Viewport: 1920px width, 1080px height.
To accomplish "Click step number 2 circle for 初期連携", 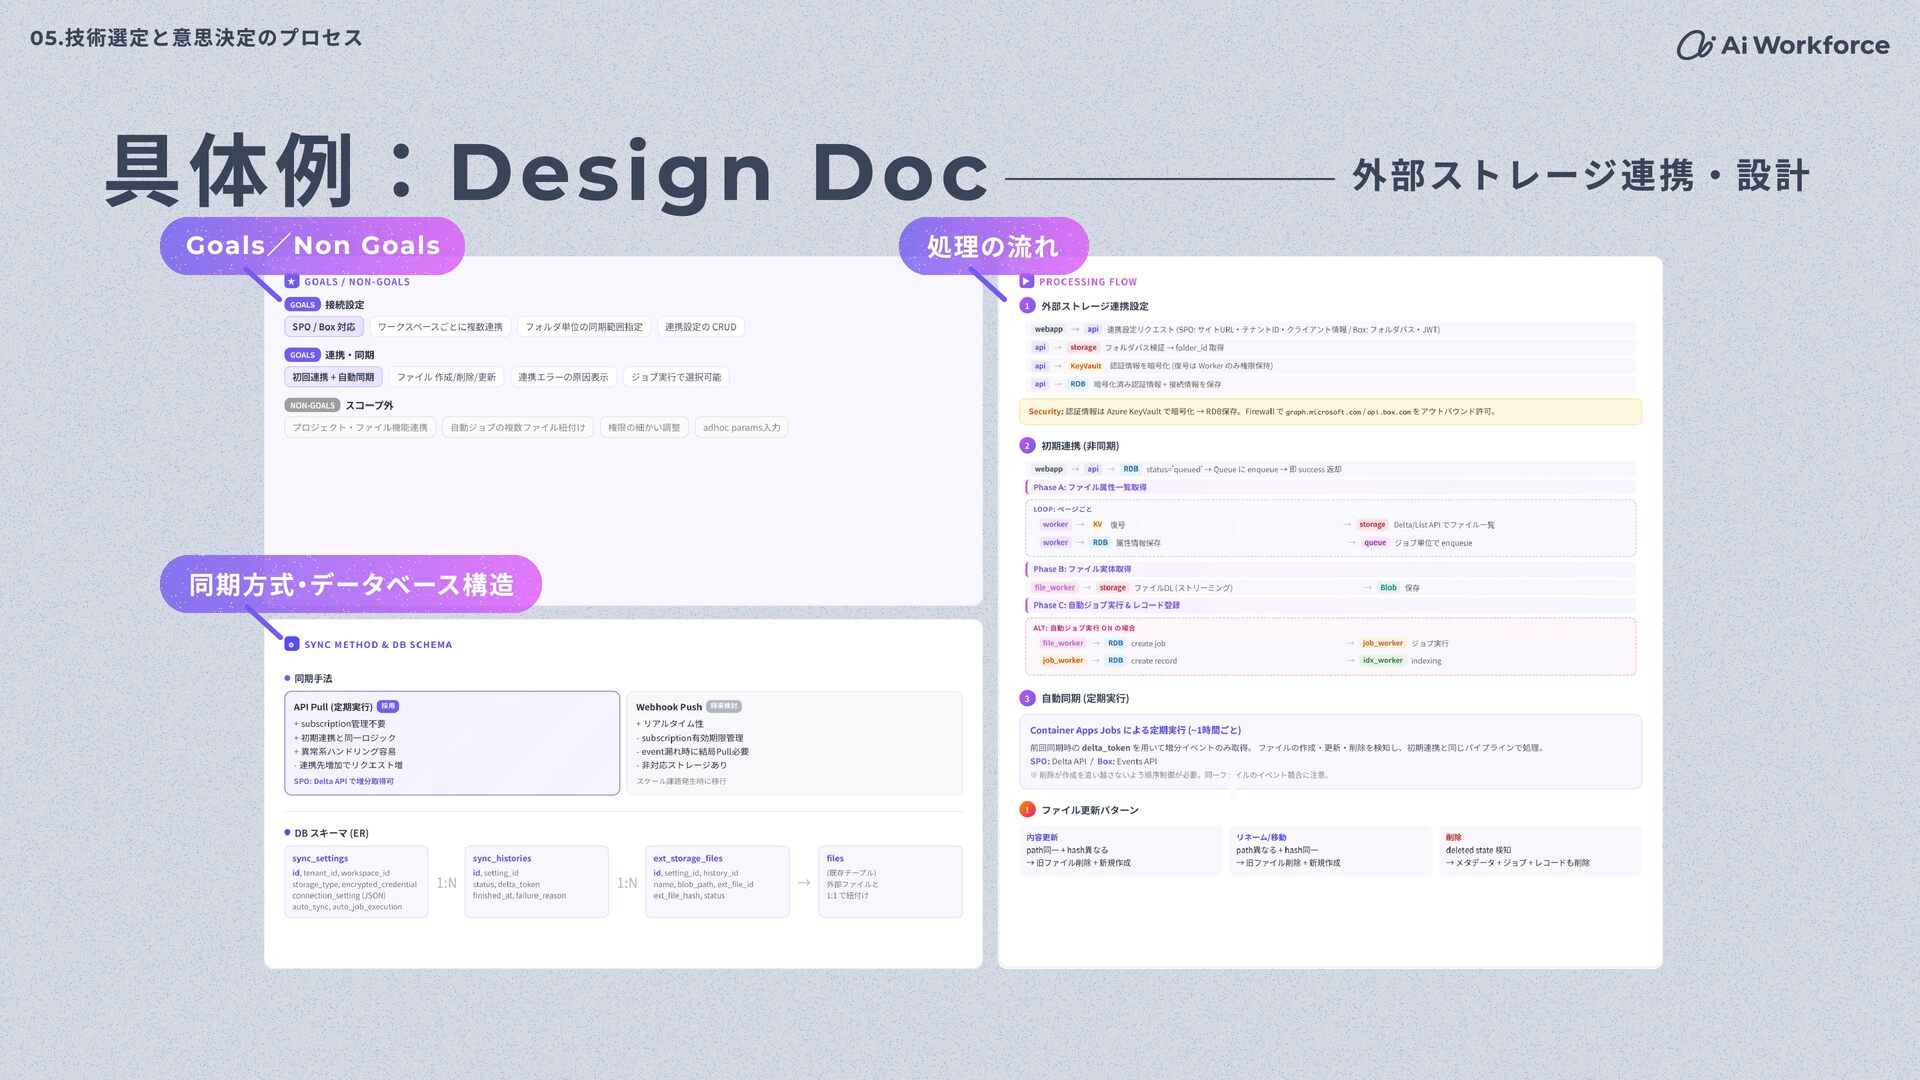I will pos(1027,446).
